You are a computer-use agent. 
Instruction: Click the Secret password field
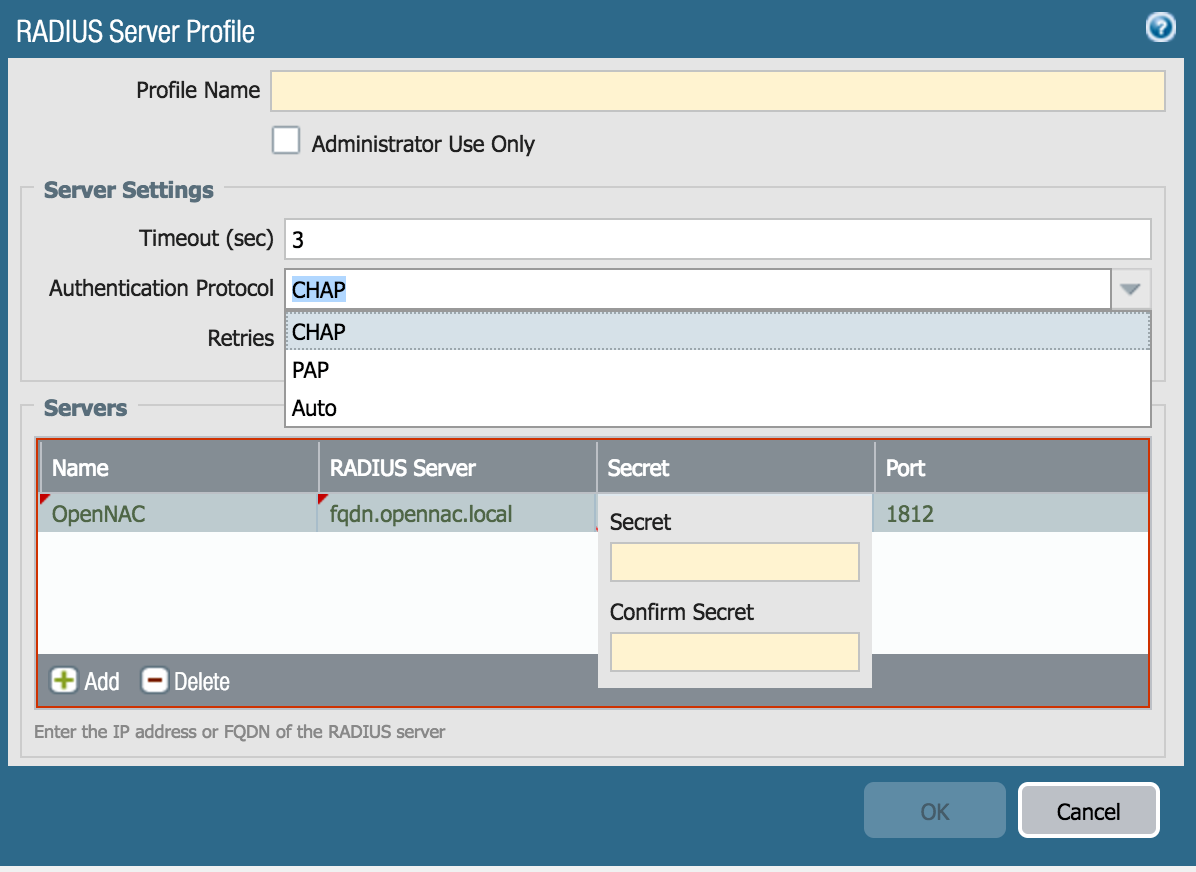click(x=734, y=562)
